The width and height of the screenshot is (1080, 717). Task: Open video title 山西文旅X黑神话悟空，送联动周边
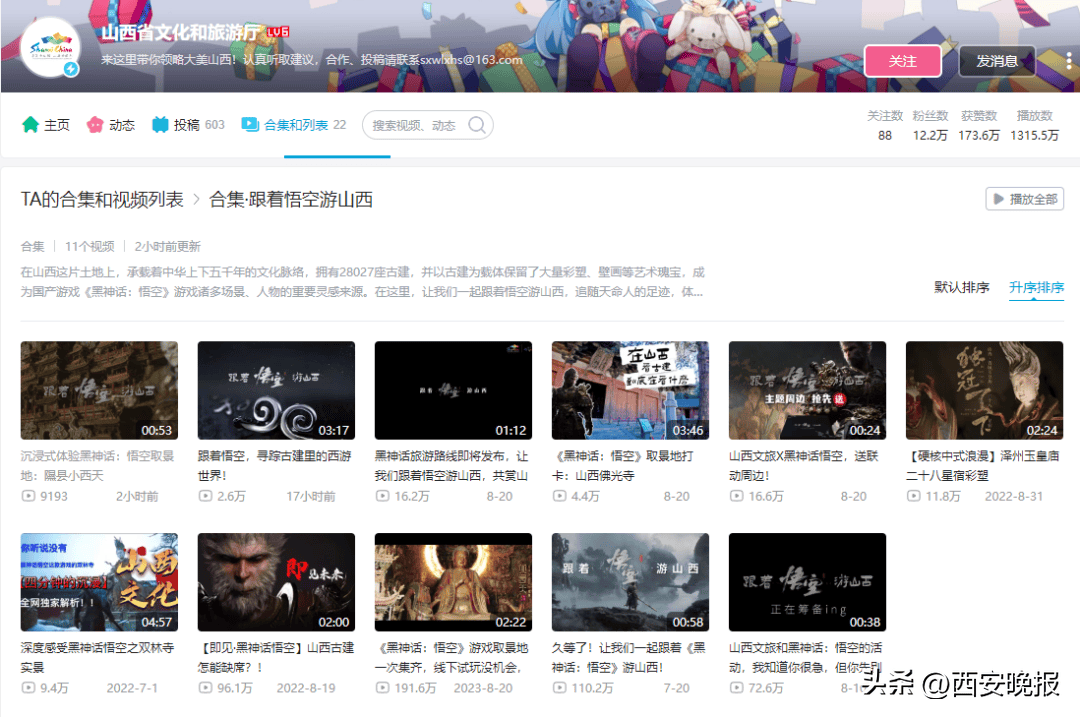804,466
